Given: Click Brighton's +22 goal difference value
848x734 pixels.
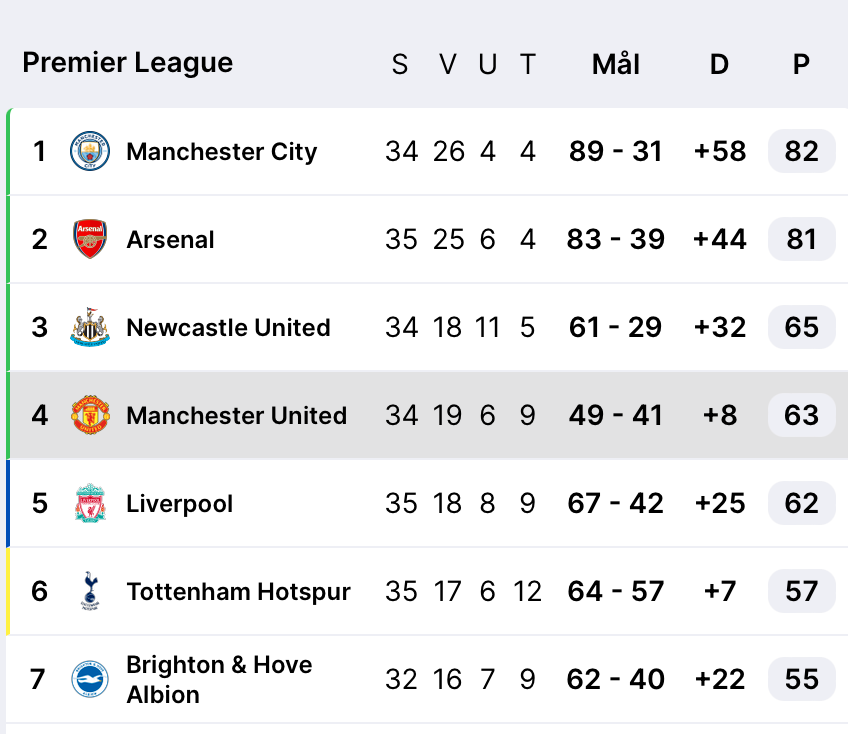Looking at the screenshot, I should [719, 680].
